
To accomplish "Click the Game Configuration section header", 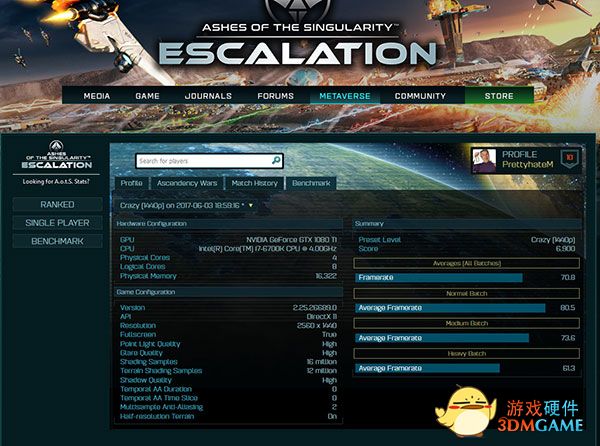I will click(x=228, y=292).
